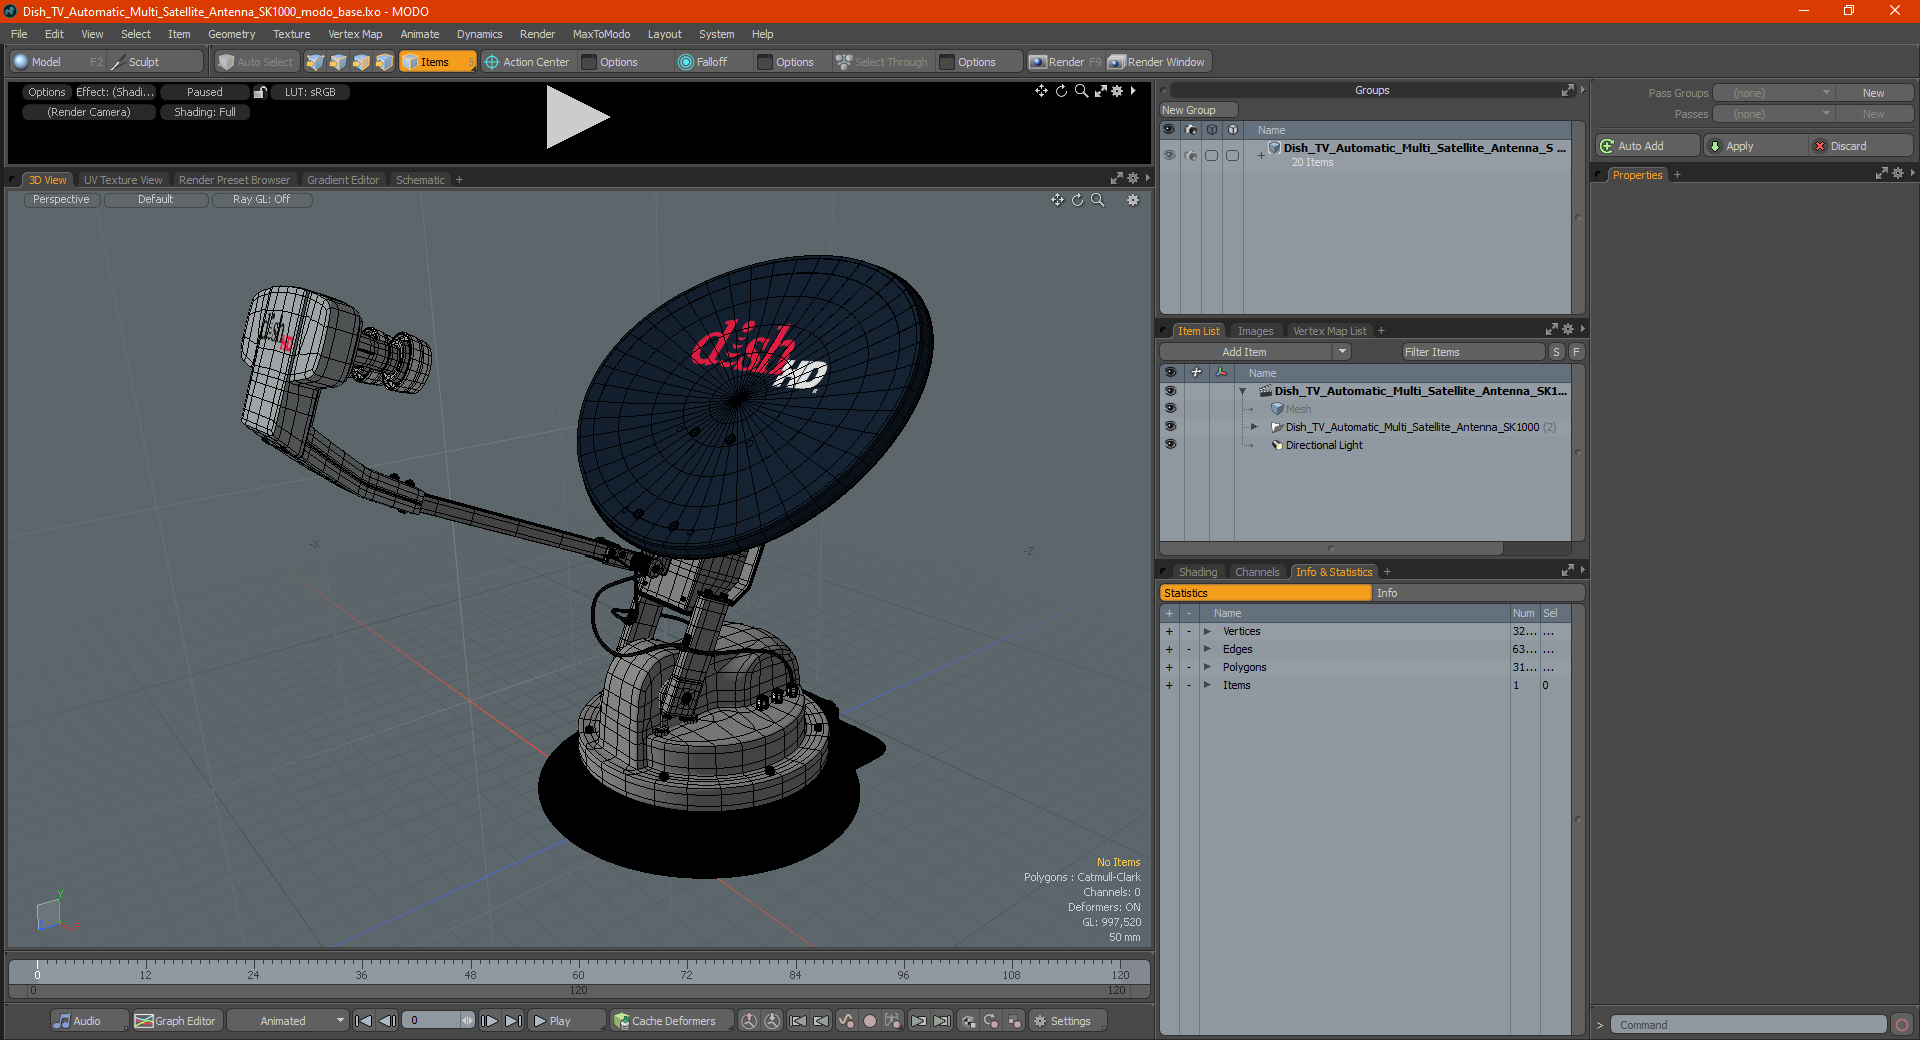The height and width of the screenshot is (1040, 1920).
Task: Open Render Window from the toolbar
Action: (x=1158, y=62)
